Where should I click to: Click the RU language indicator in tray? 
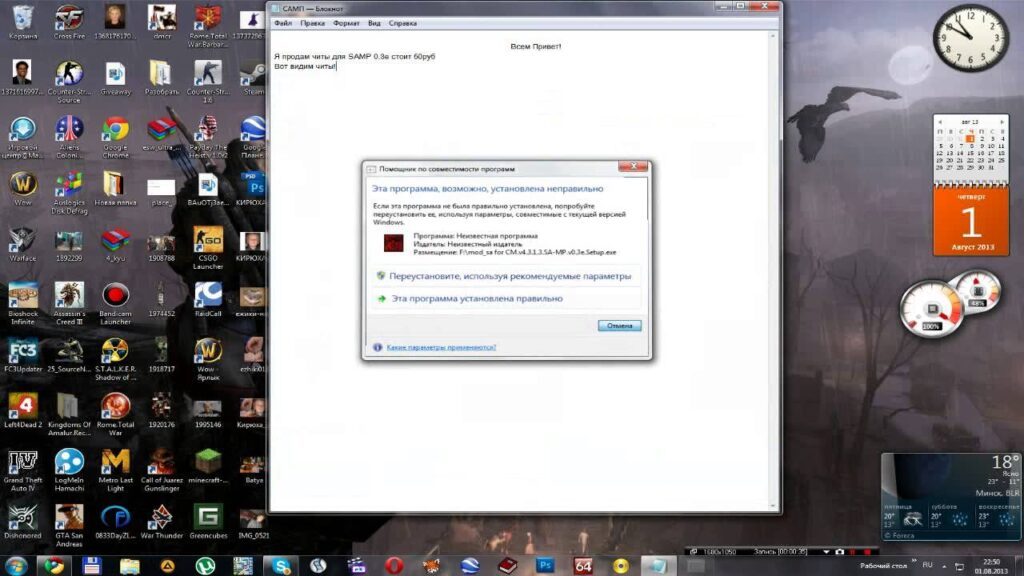pyautogui.click(x=927, y=566)
